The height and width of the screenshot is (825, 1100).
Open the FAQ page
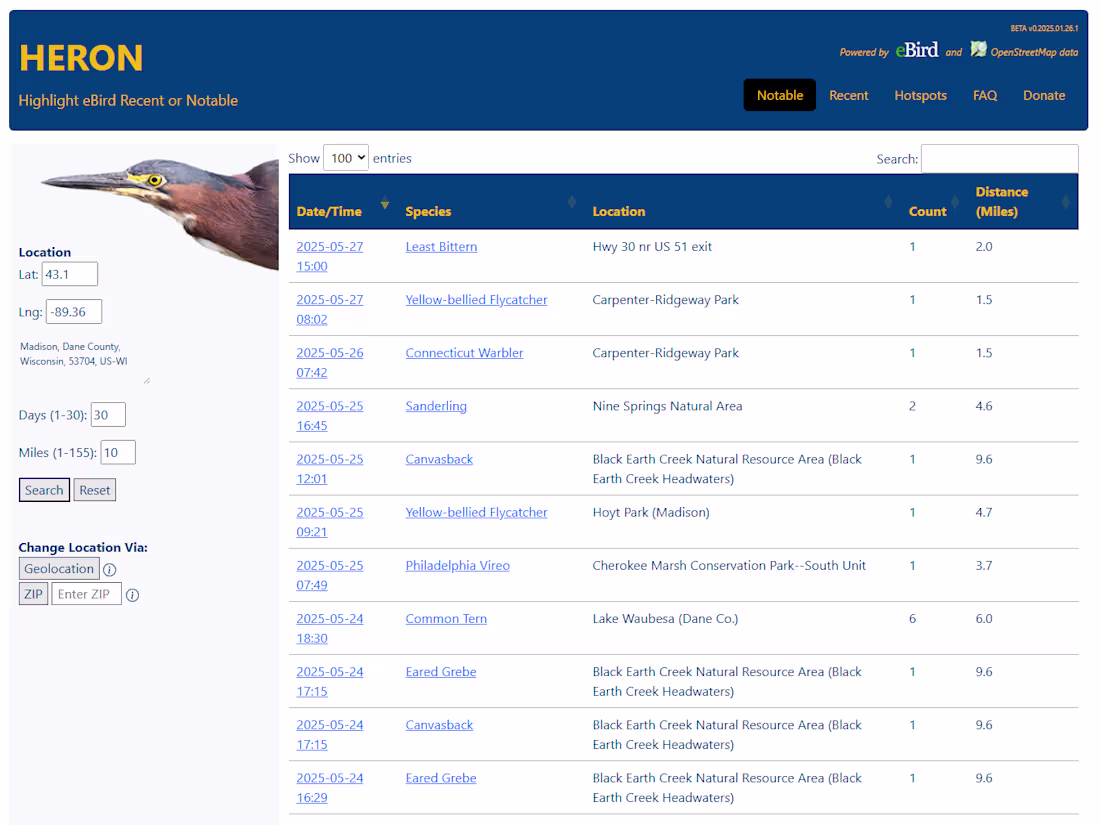click(985, 95)
